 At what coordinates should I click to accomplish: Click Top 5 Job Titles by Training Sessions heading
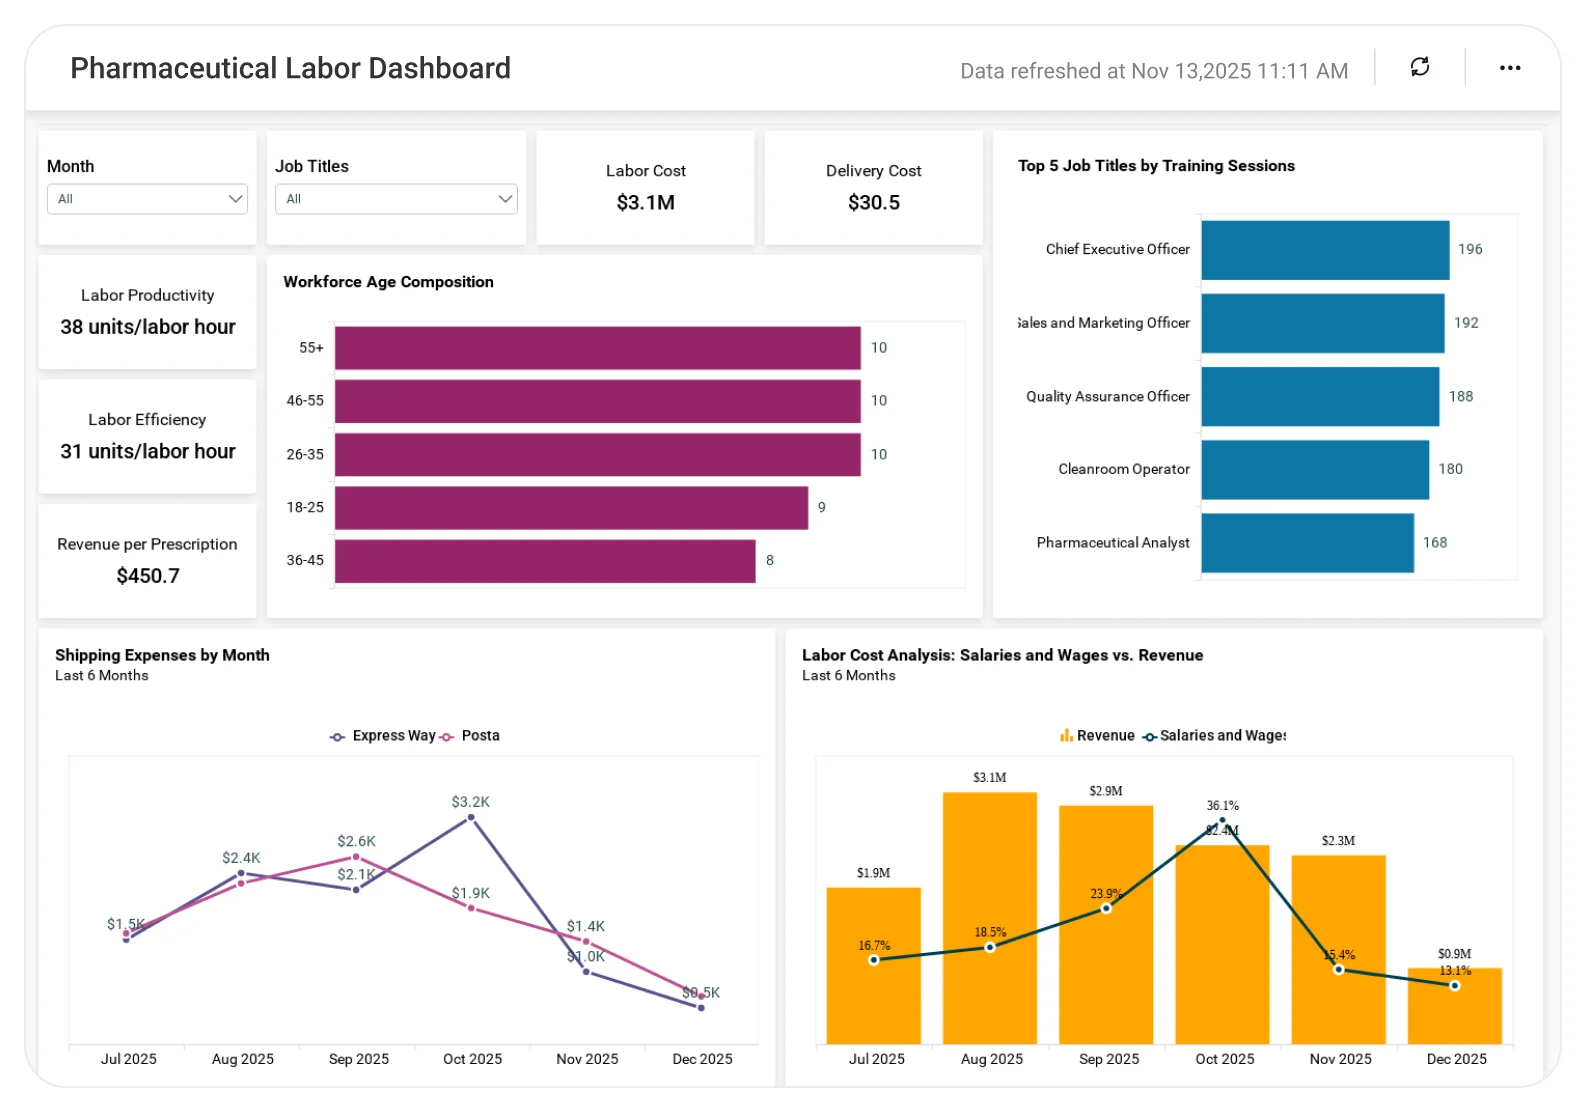(1156, 166)
